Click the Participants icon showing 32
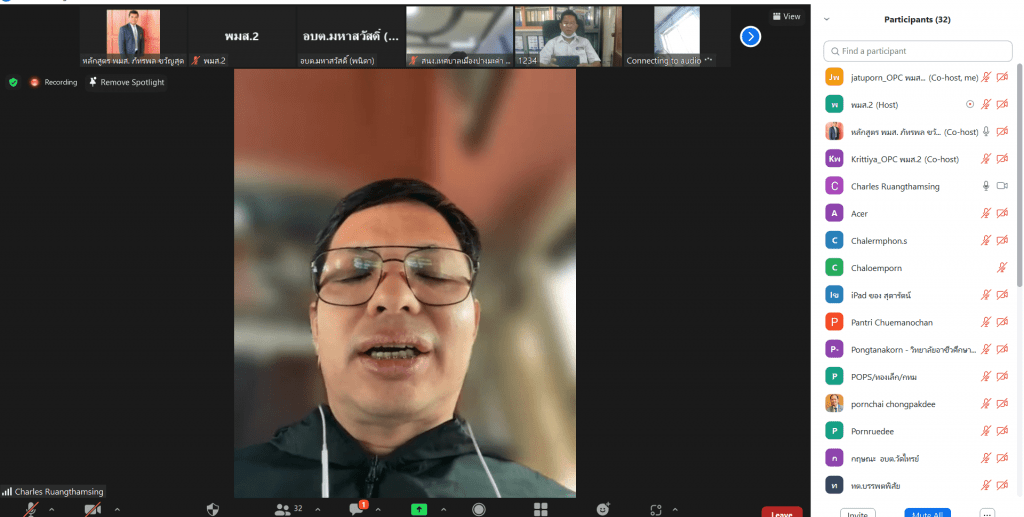 [288, 509]
